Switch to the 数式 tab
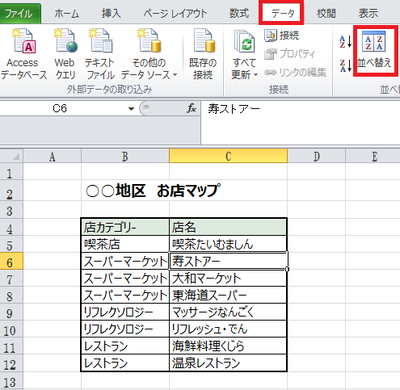 [x=239, y=13]
